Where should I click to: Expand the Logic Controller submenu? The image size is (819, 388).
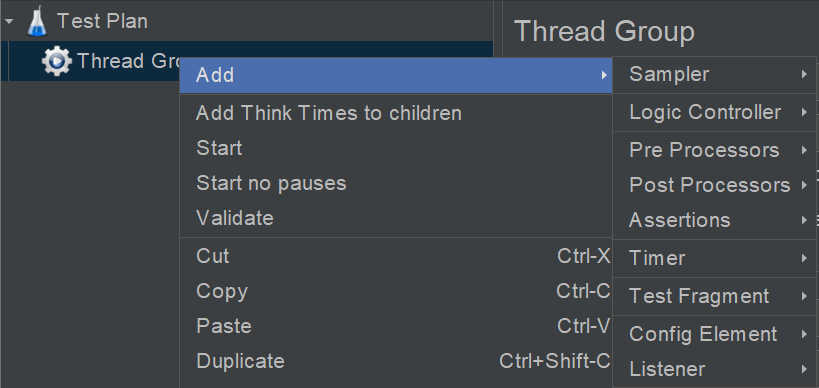(x=715, y=112)
